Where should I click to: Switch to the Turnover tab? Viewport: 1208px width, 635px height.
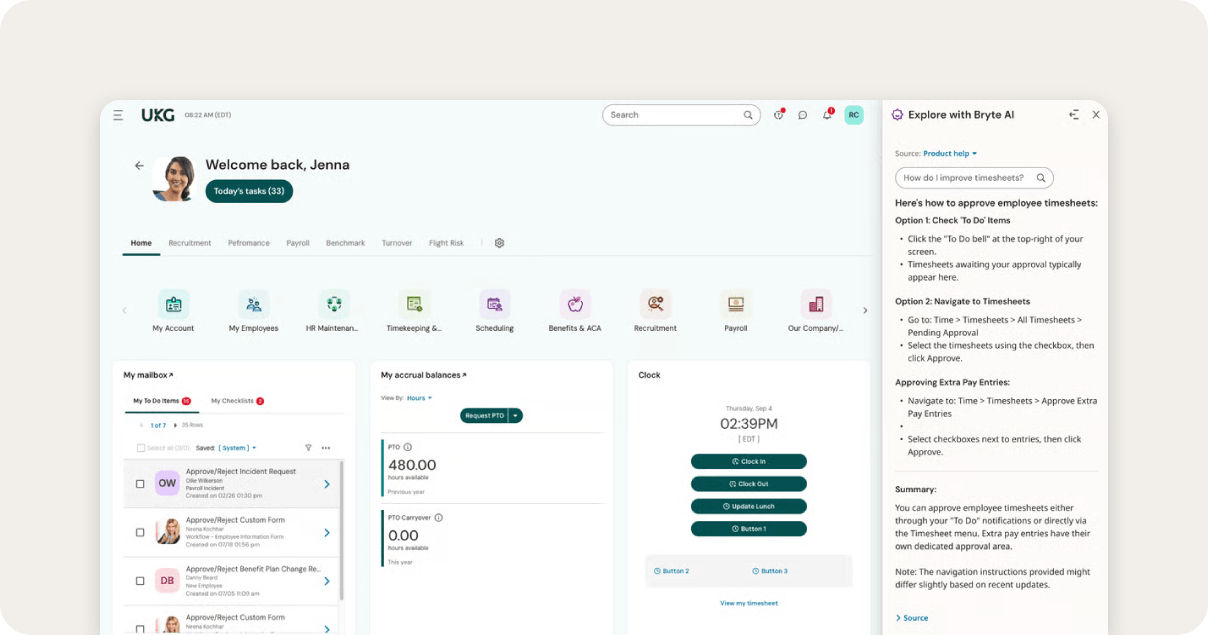coord(397,243)
